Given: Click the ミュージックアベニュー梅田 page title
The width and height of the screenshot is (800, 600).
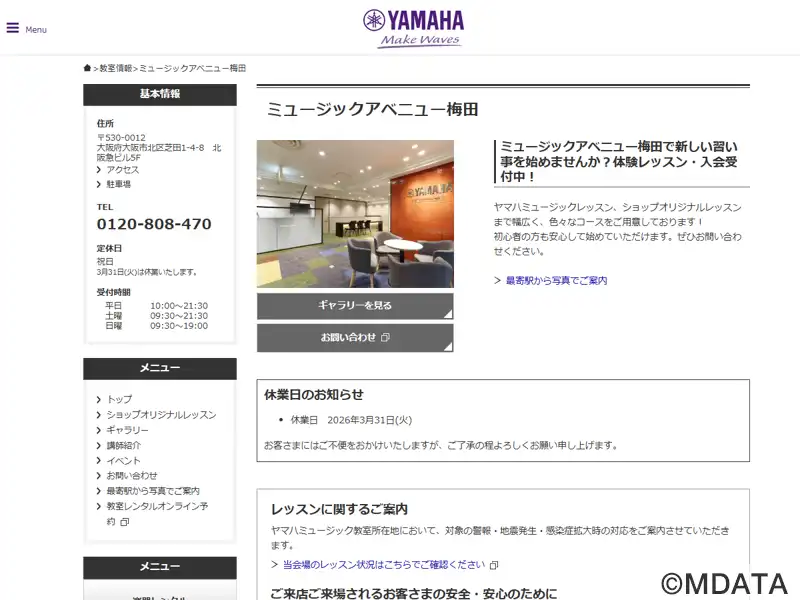Looking at the screenshot, I should pos(372,109).
